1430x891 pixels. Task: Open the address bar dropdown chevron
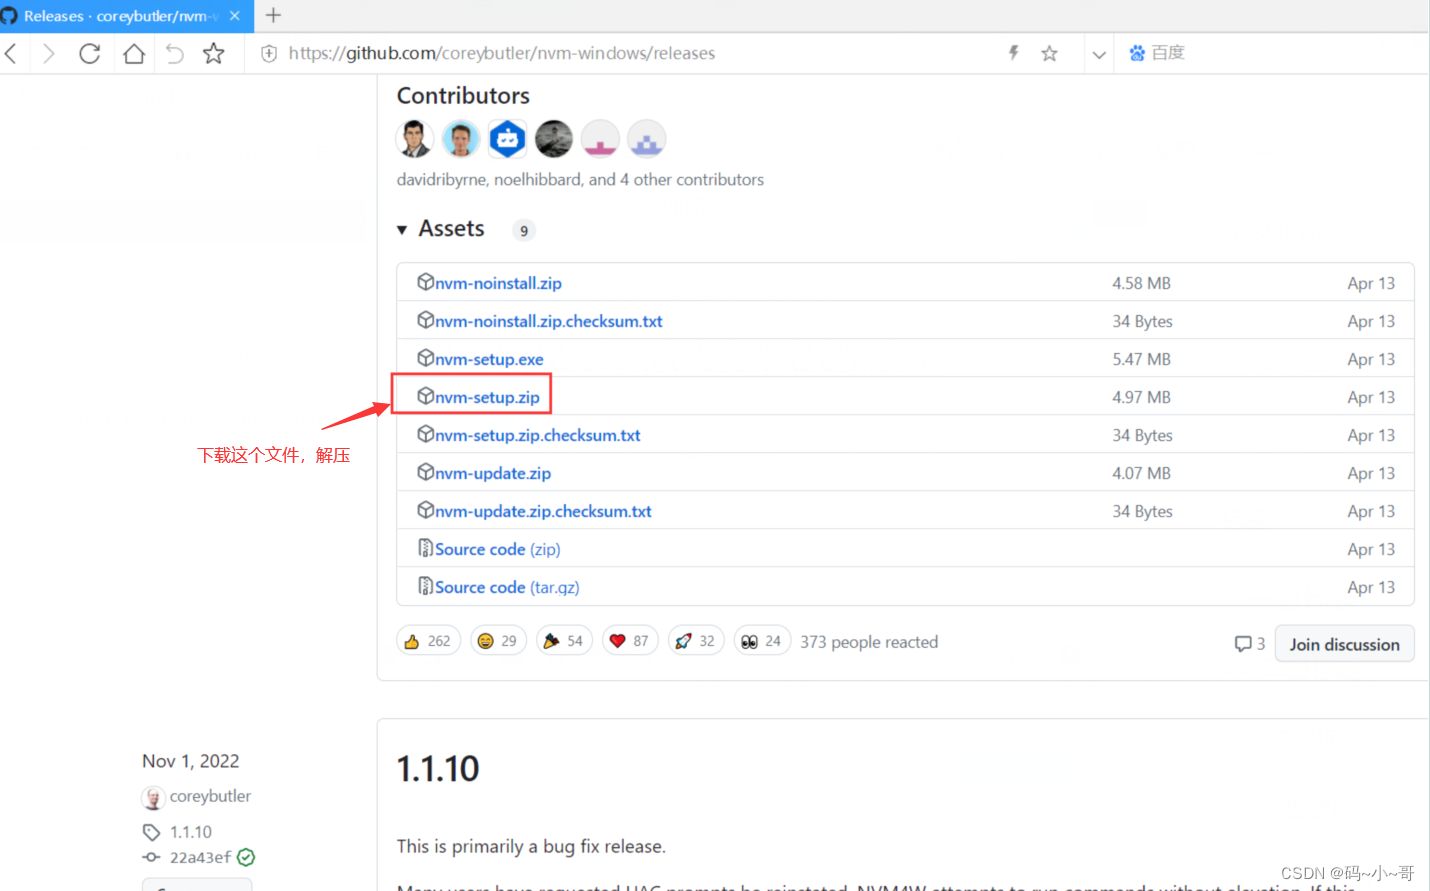coord(1099,55)
